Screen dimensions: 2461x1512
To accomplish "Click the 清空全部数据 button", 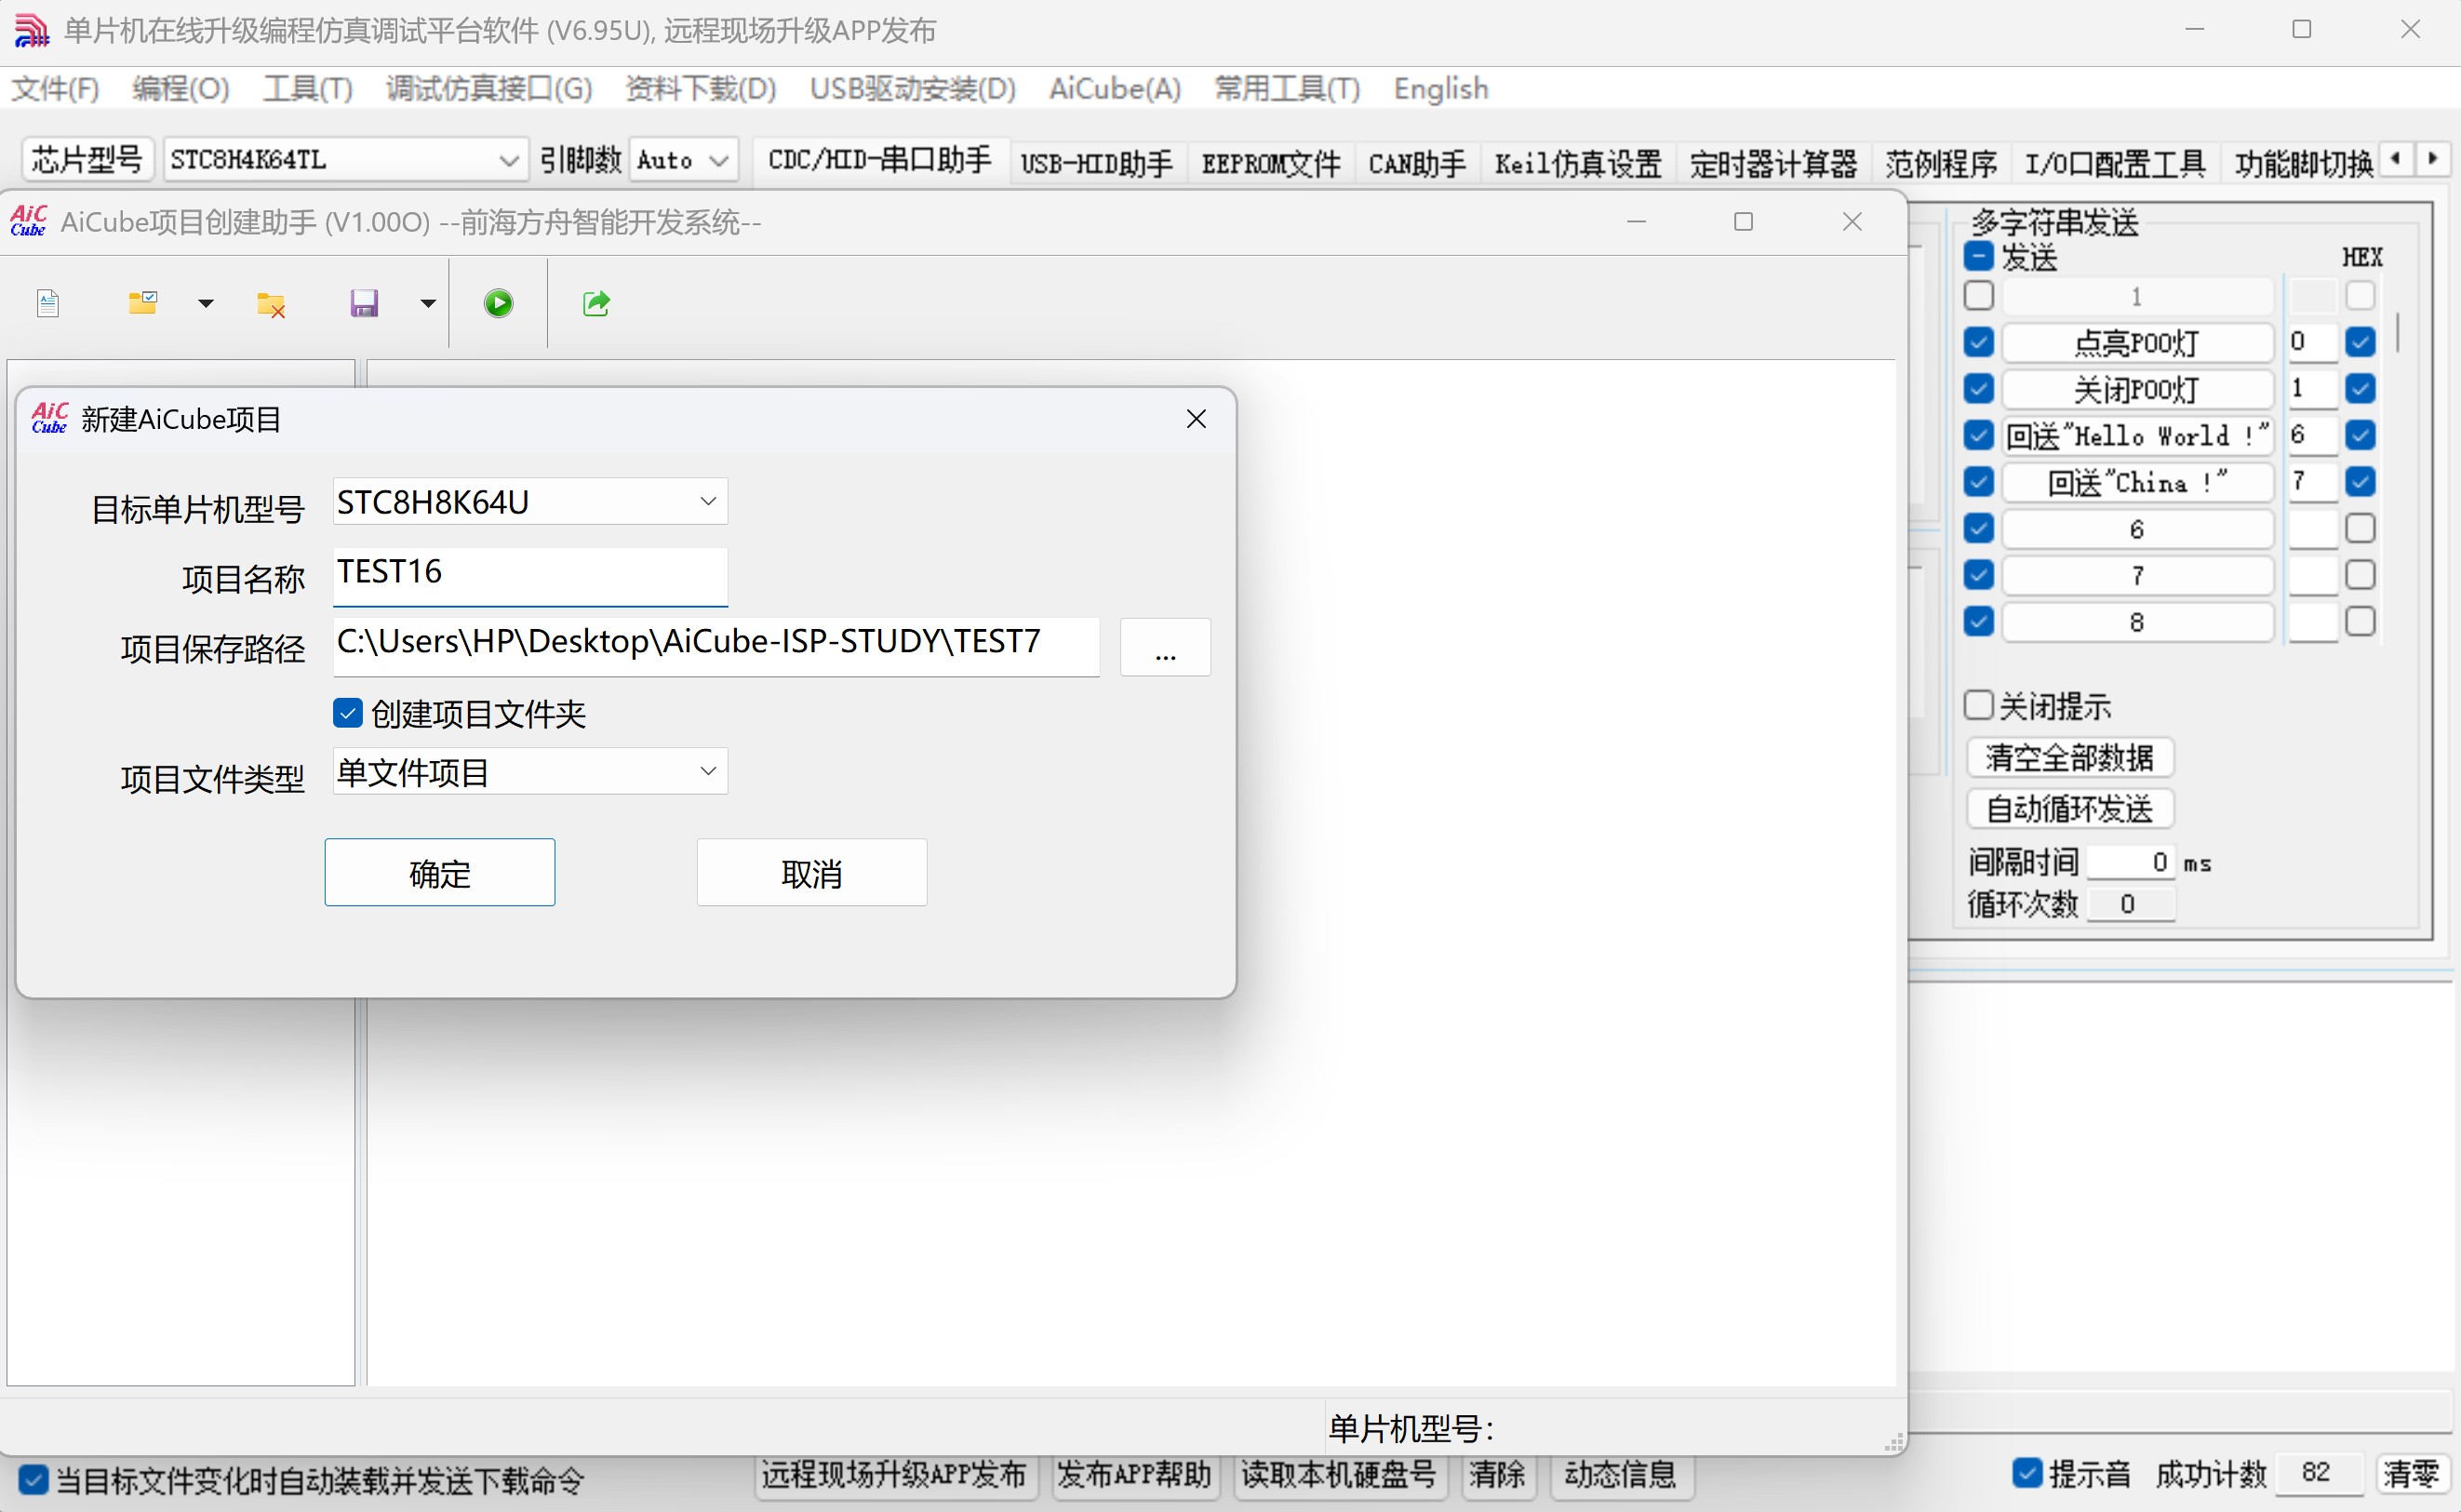I will [x=2069, y=757].
